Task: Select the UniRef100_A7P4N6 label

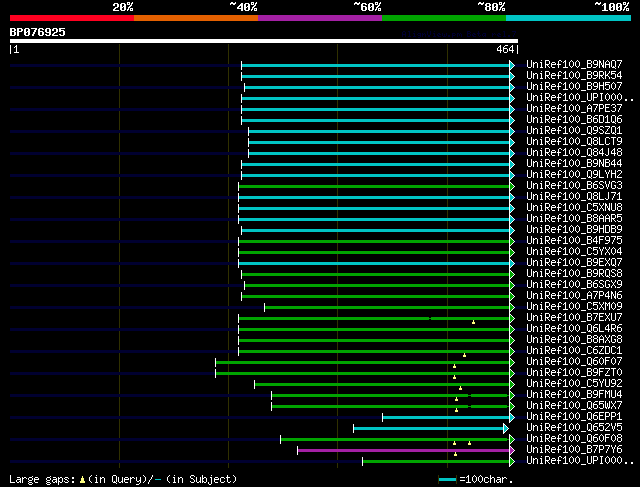Action: (574, 296)
